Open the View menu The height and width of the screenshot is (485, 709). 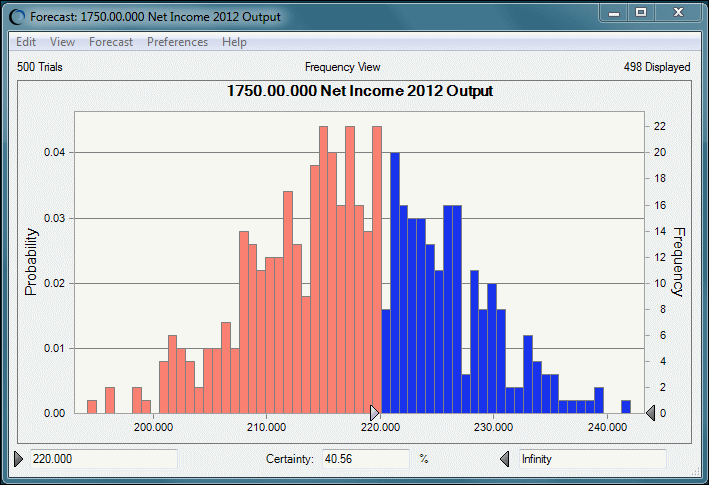coord(62,42)
